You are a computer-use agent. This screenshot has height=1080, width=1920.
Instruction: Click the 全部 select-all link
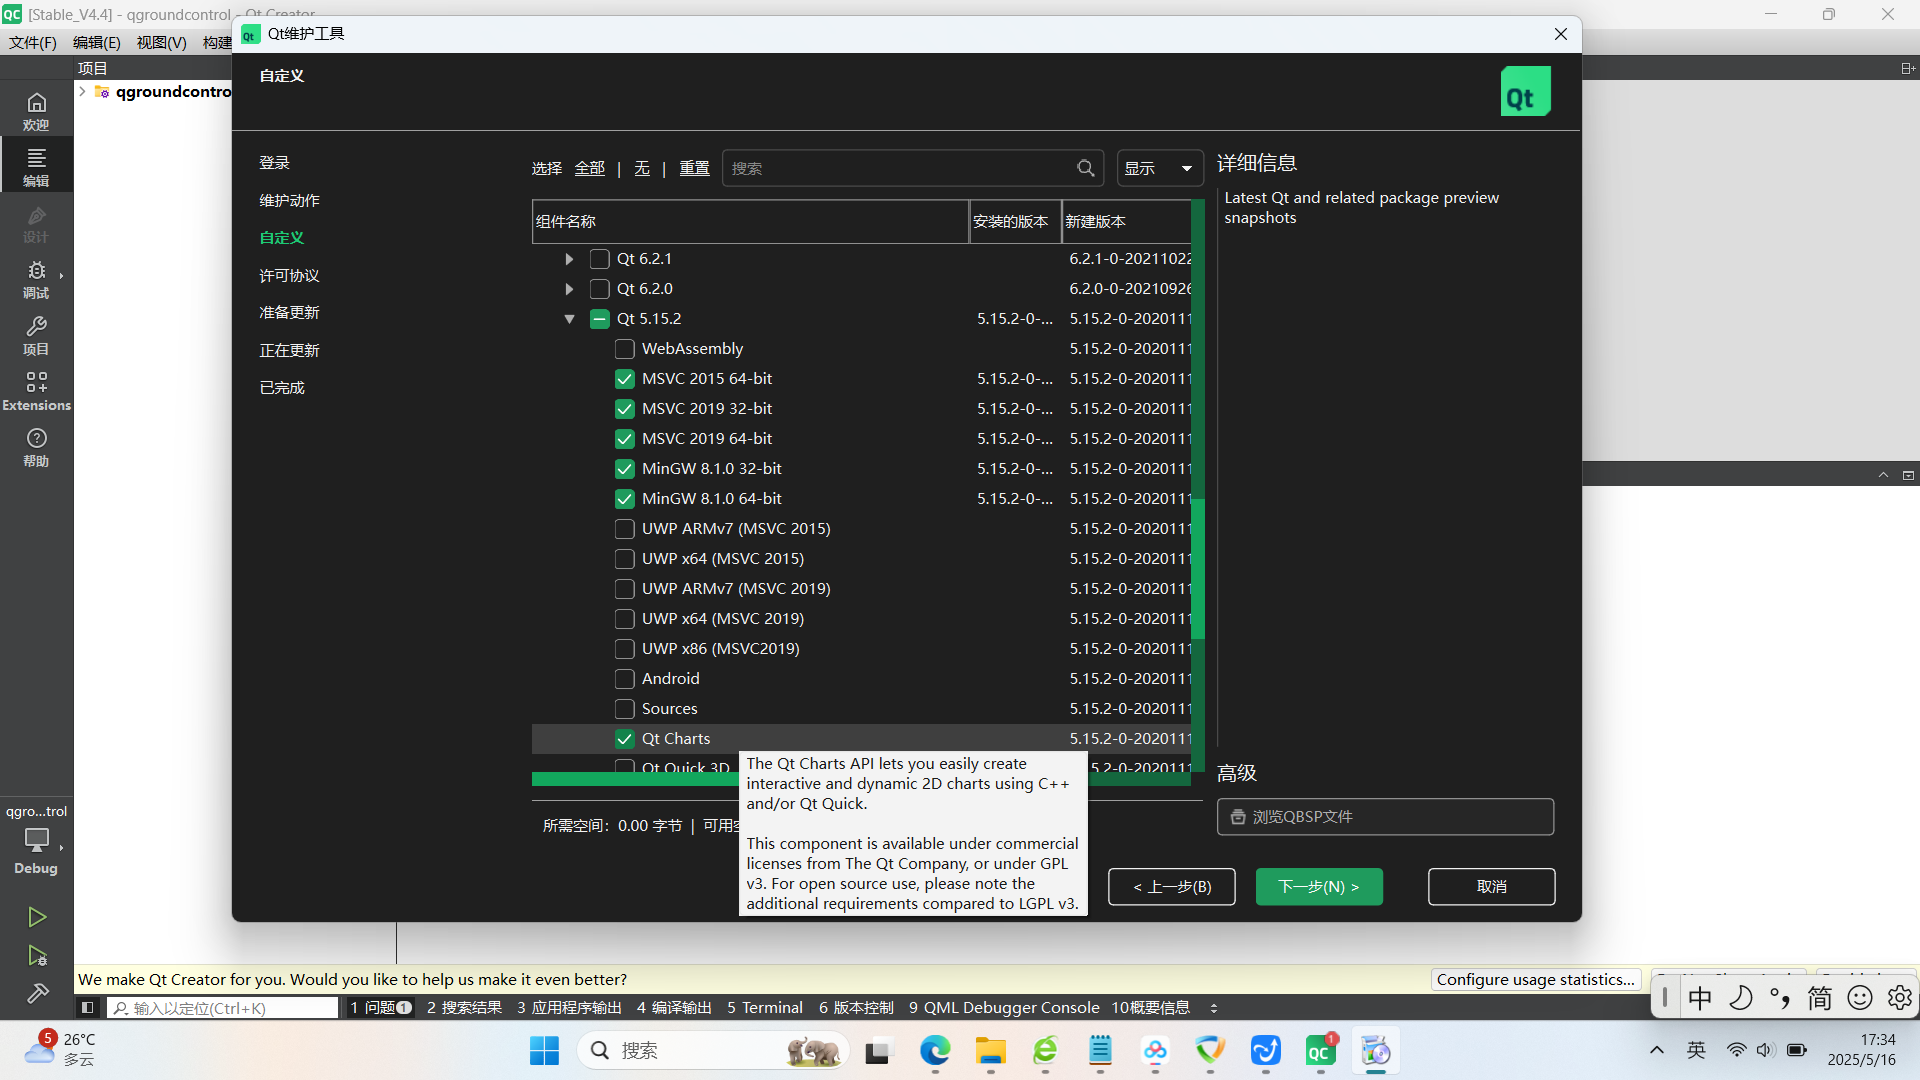coord(589,168)
